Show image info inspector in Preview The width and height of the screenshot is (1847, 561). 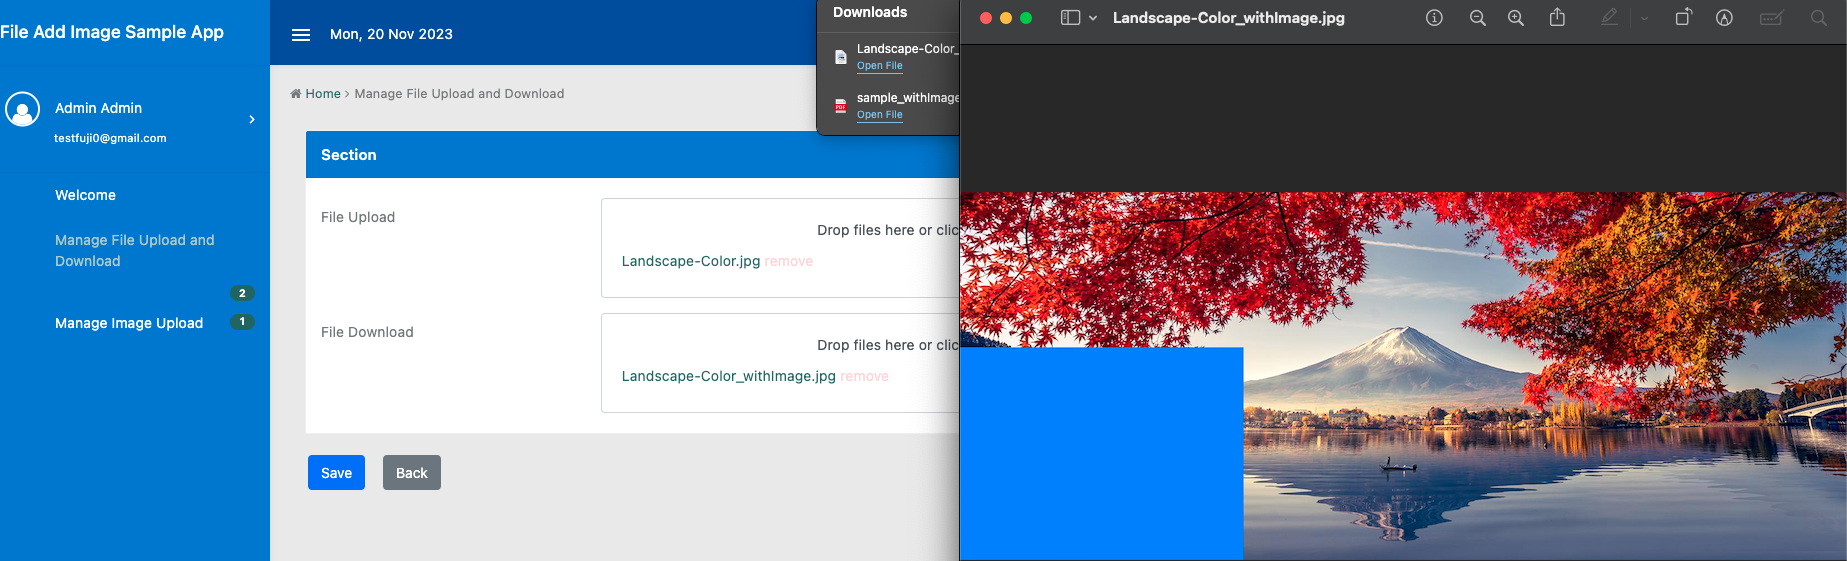(x=1434, y=18)
